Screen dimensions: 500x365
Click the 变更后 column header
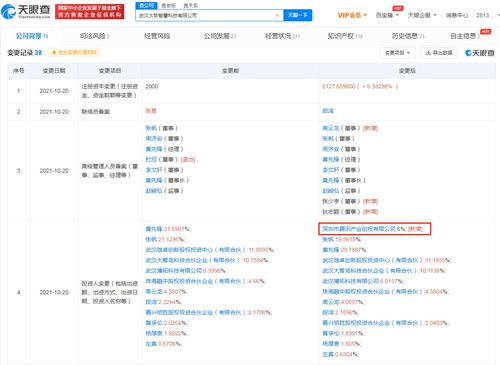pos(407,71)
